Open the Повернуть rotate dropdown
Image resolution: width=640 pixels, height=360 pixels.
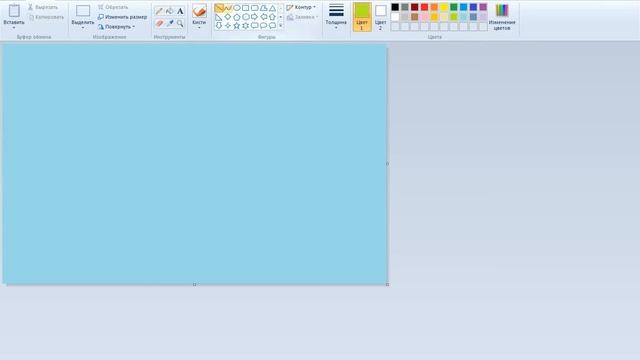click(x=117, y=27)
